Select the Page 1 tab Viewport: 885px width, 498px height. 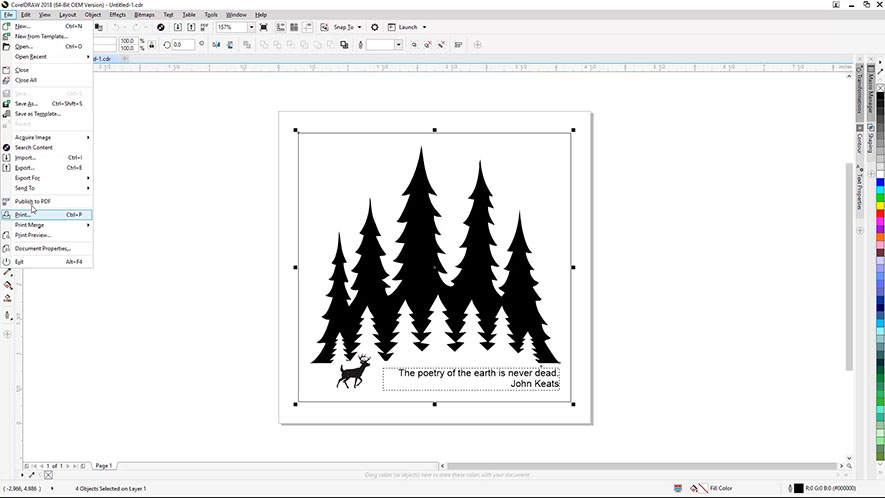pos(103,466)
